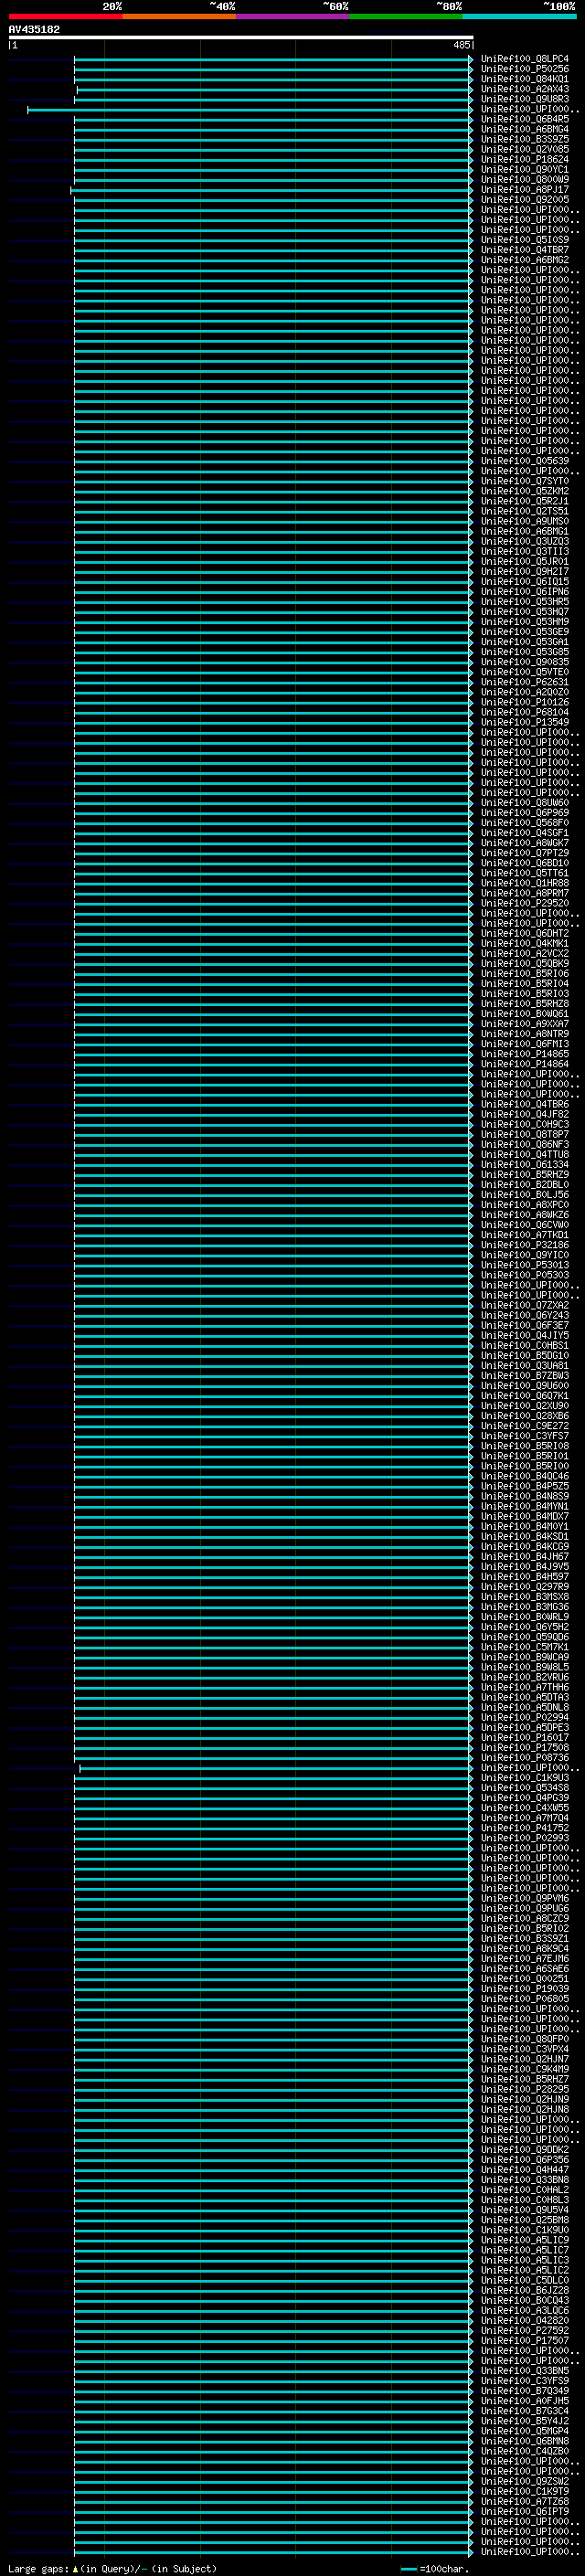Image resolution: width=585 pixels, height=2576 pixels.
Task: Select the UniRef100_O42820 label
Action: click(x=525, y=2320)
